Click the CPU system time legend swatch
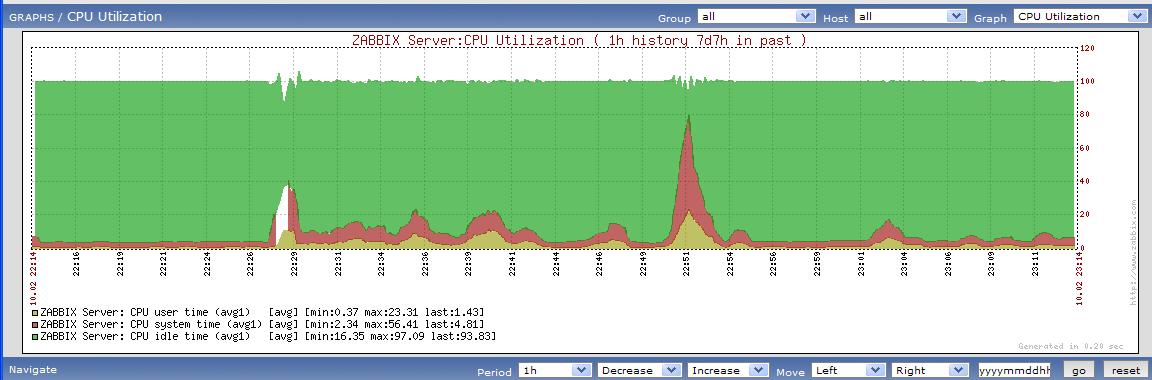The height and width of the screenshot is (380, 1152). [x=35, y=324]
